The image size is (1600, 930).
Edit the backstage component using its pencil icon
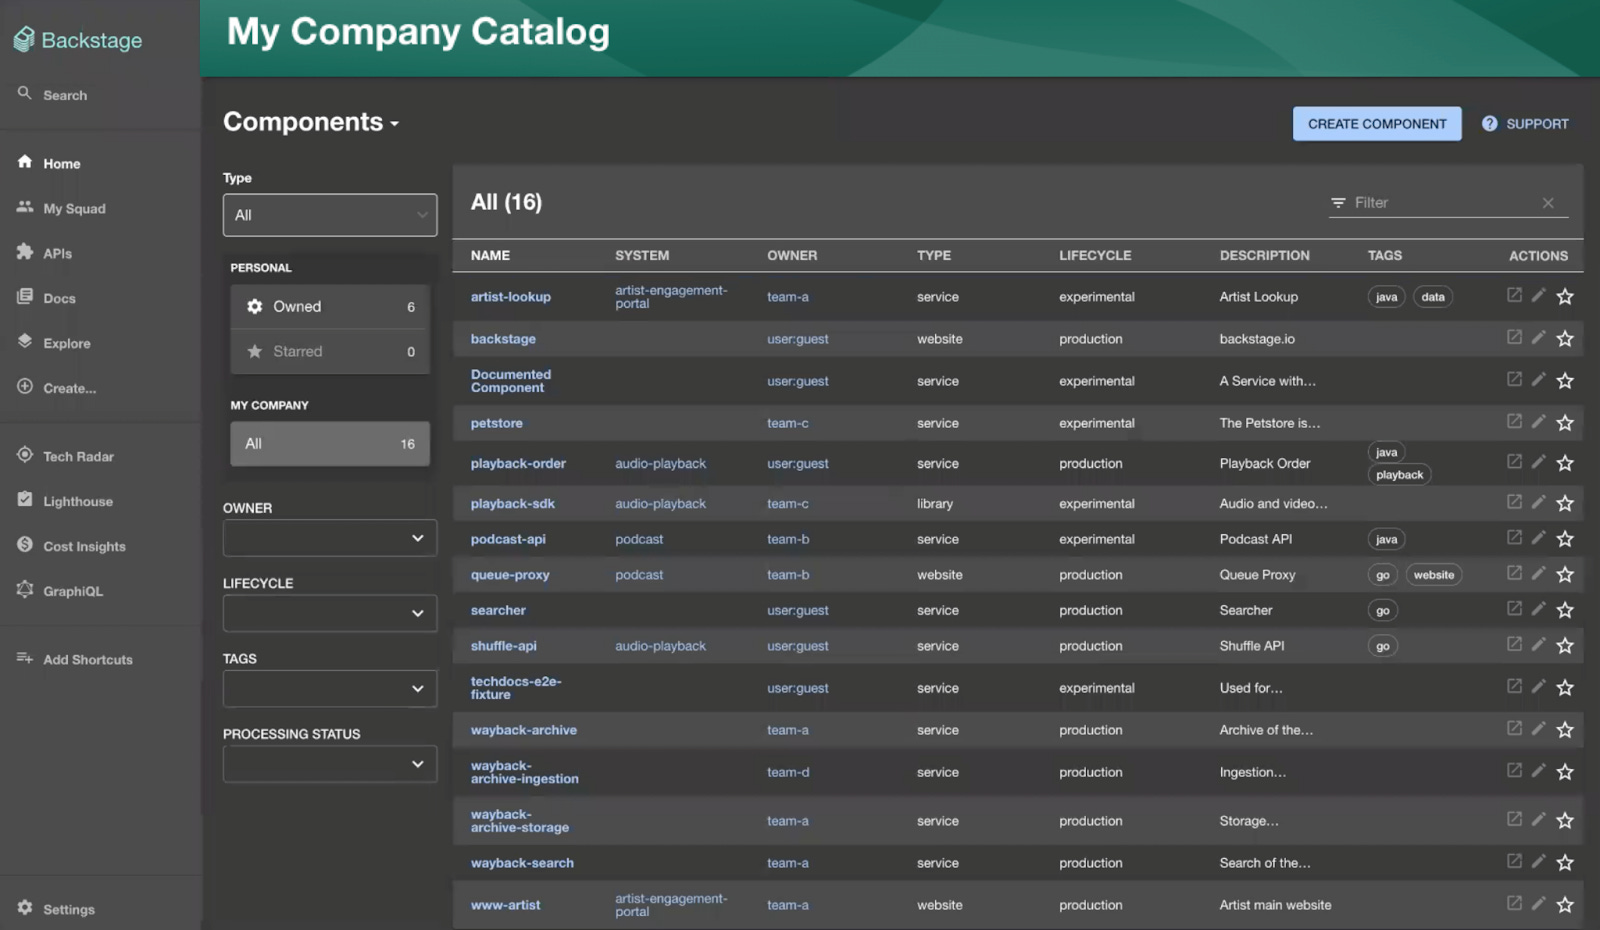[1537, 338]
